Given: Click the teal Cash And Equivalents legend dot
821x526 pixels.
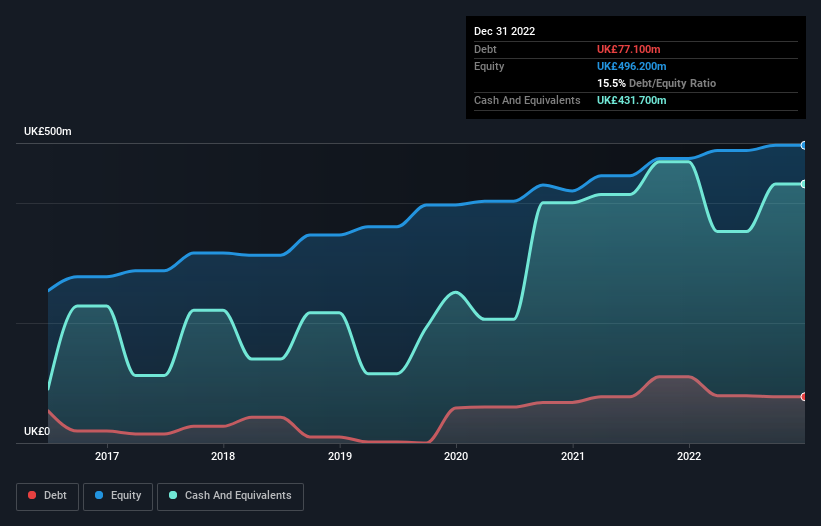Looking at the screenshot, I should click(x=173, y=495).
